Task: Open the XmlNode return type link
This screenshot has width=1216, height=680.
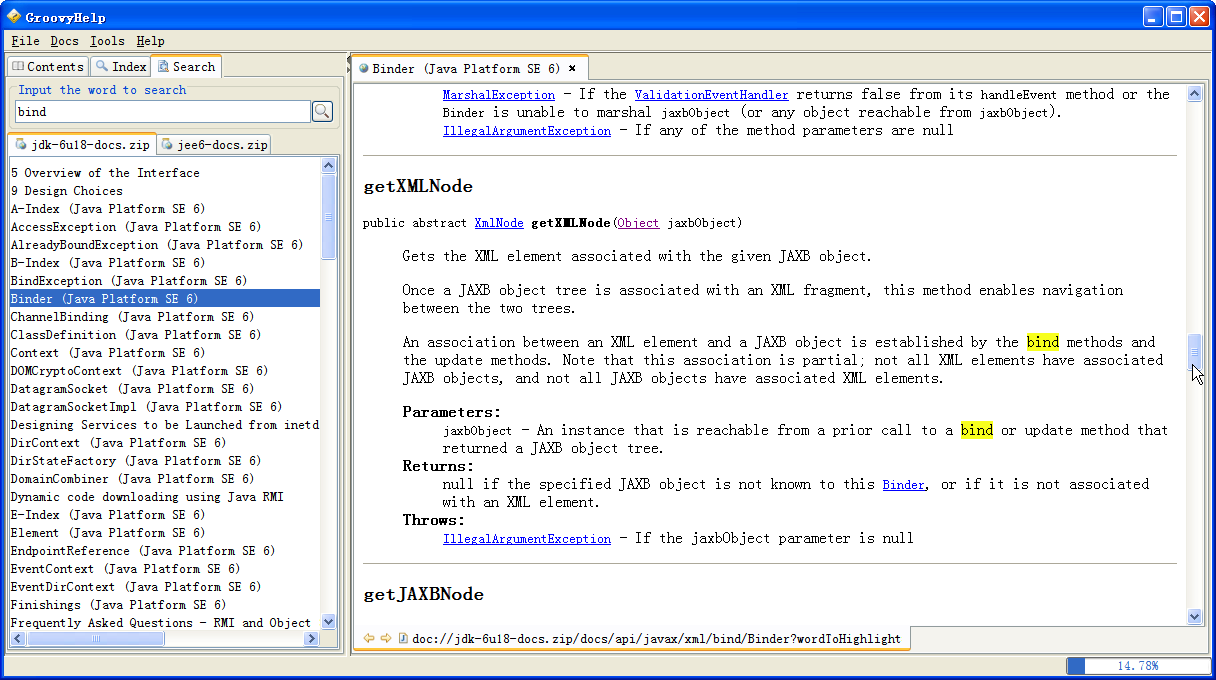Action: coord(499,222)
